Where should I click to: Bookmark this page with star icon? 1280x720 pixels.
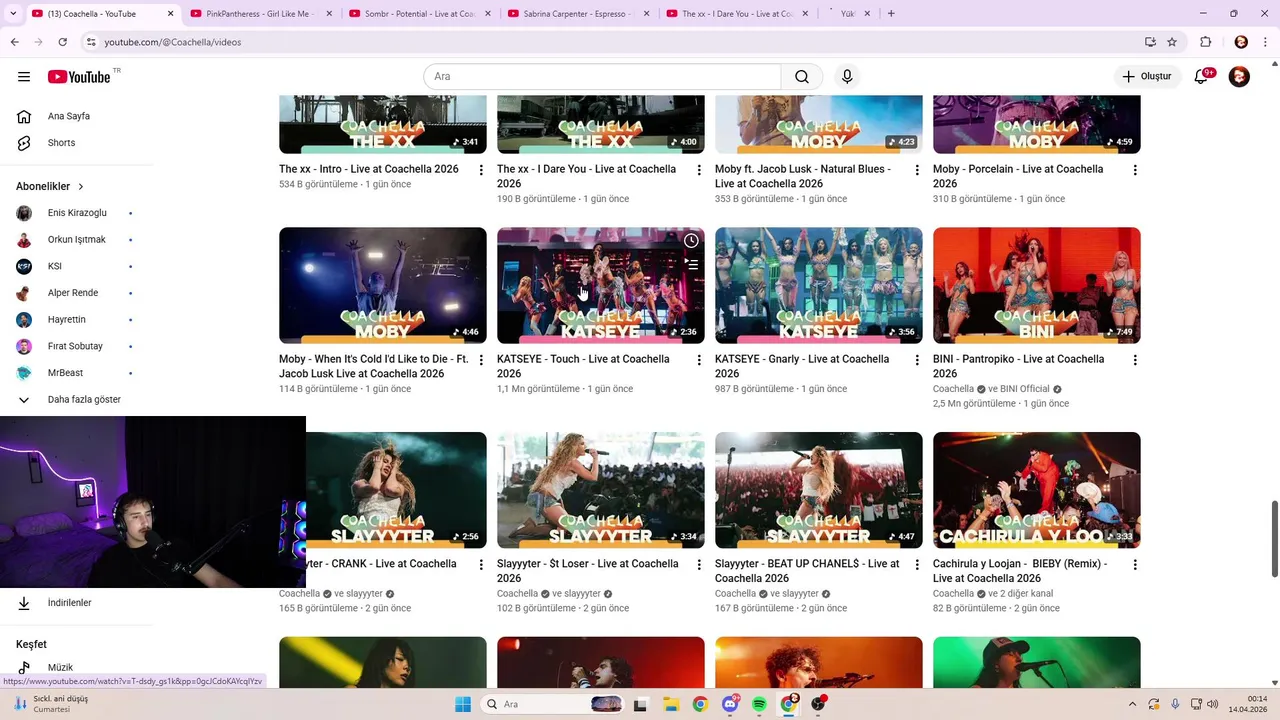tap(1172, 42)
